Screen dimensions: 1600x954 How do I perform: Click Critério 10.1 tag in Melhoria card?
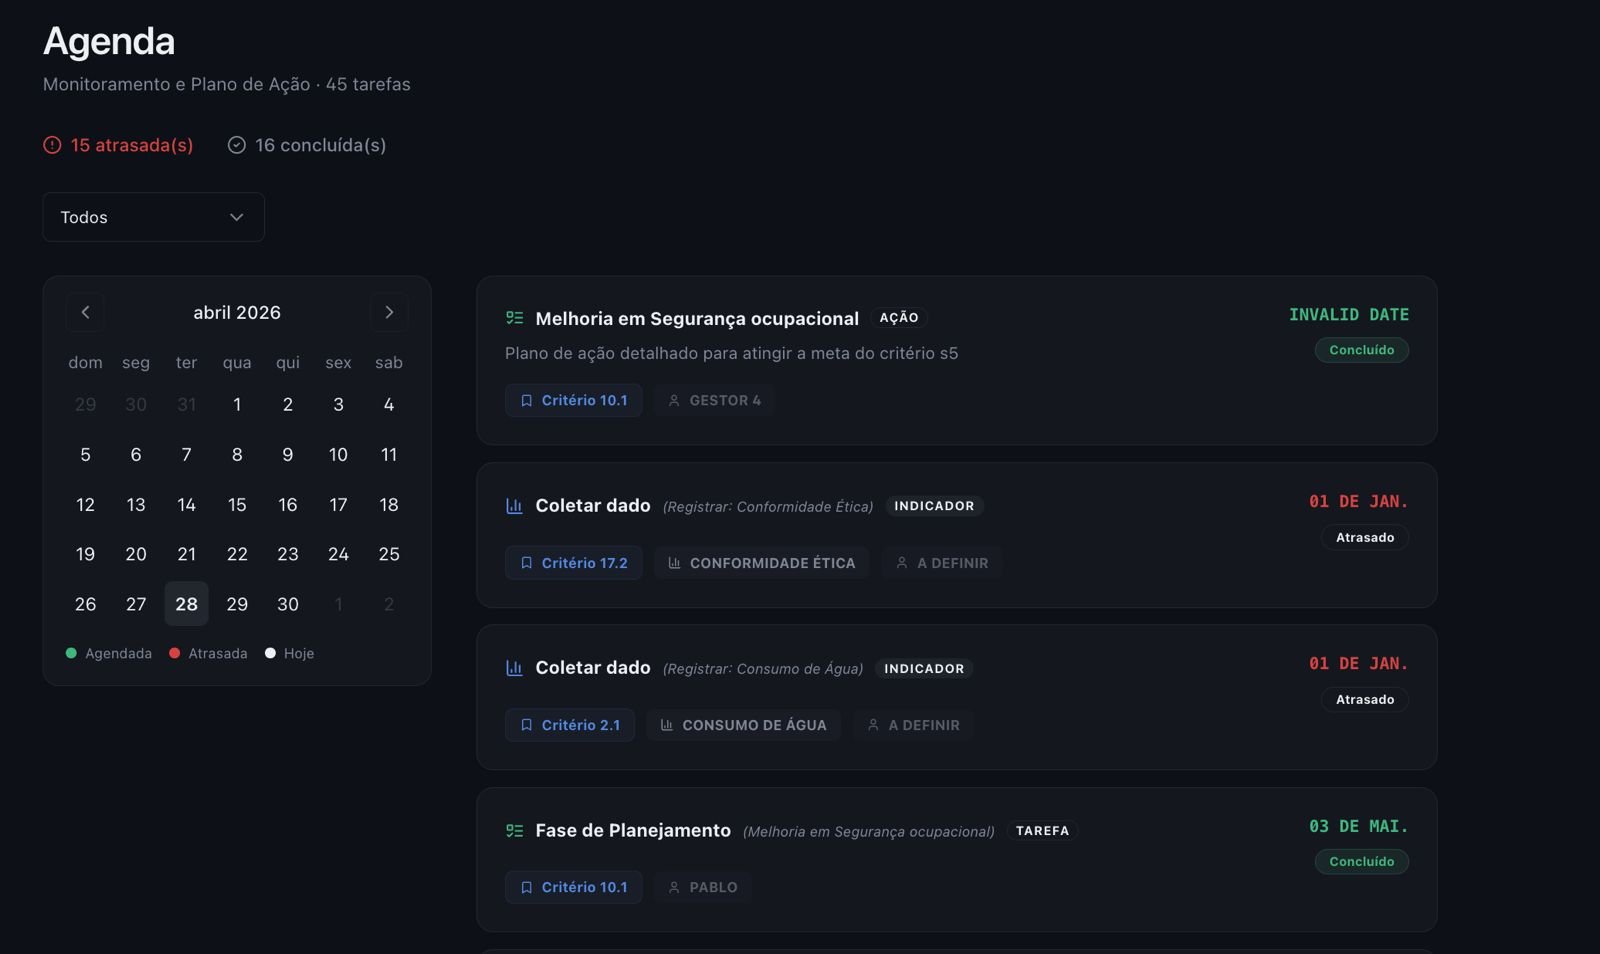pyautogui.click(x=574, y=400)
